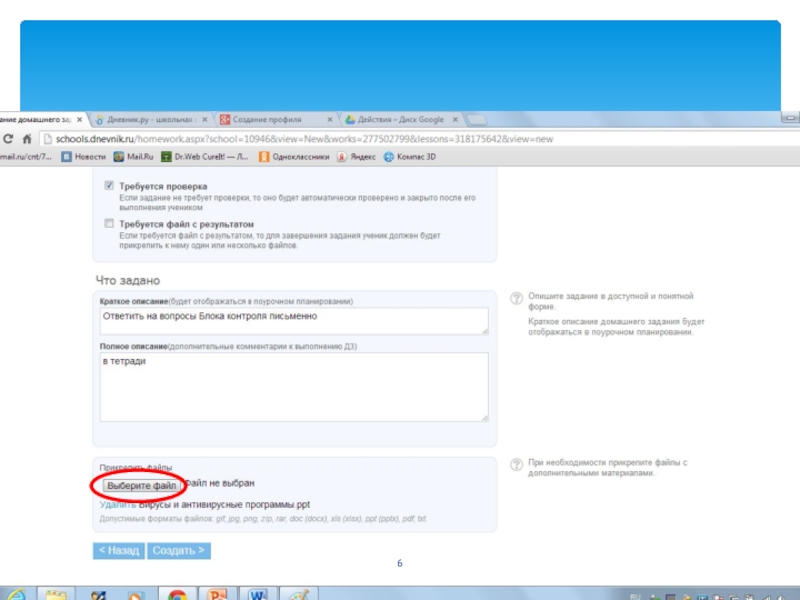Open Internet Explorer from the taskbar

(x=15, y=595)
